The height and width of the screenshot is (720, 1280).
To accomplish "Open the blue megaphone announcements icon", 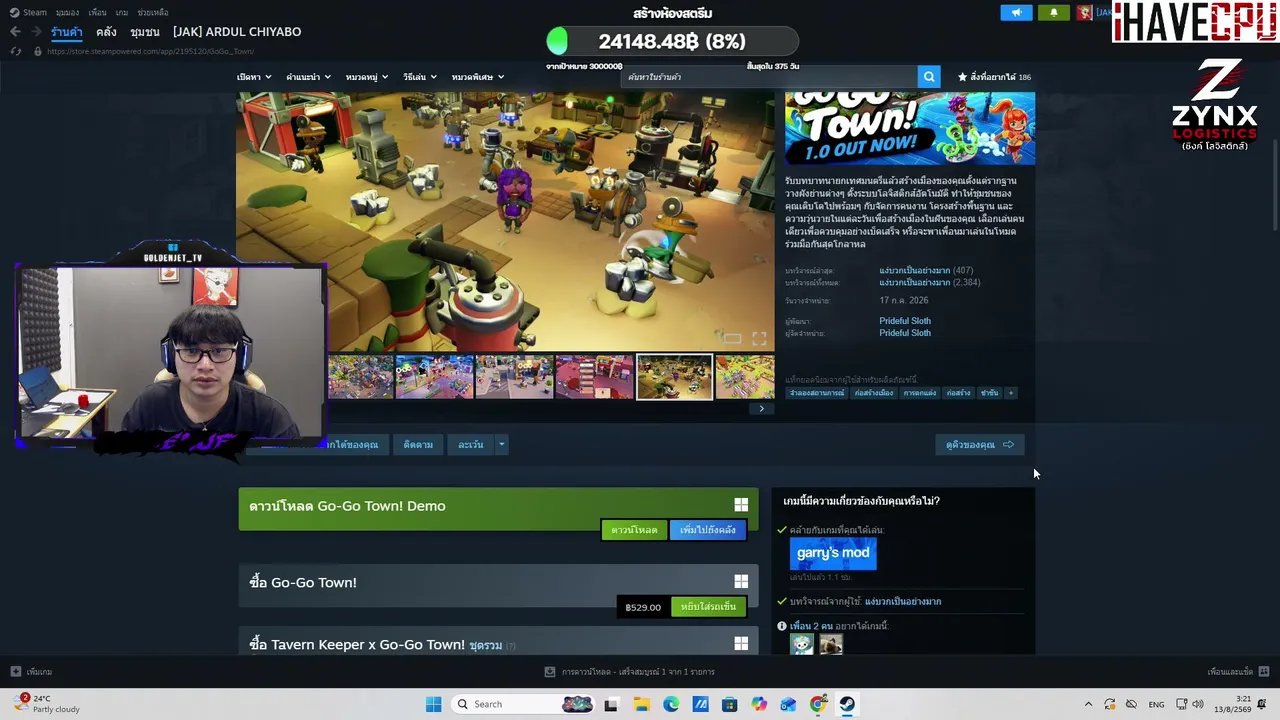I will click(x=1016, y=13).
